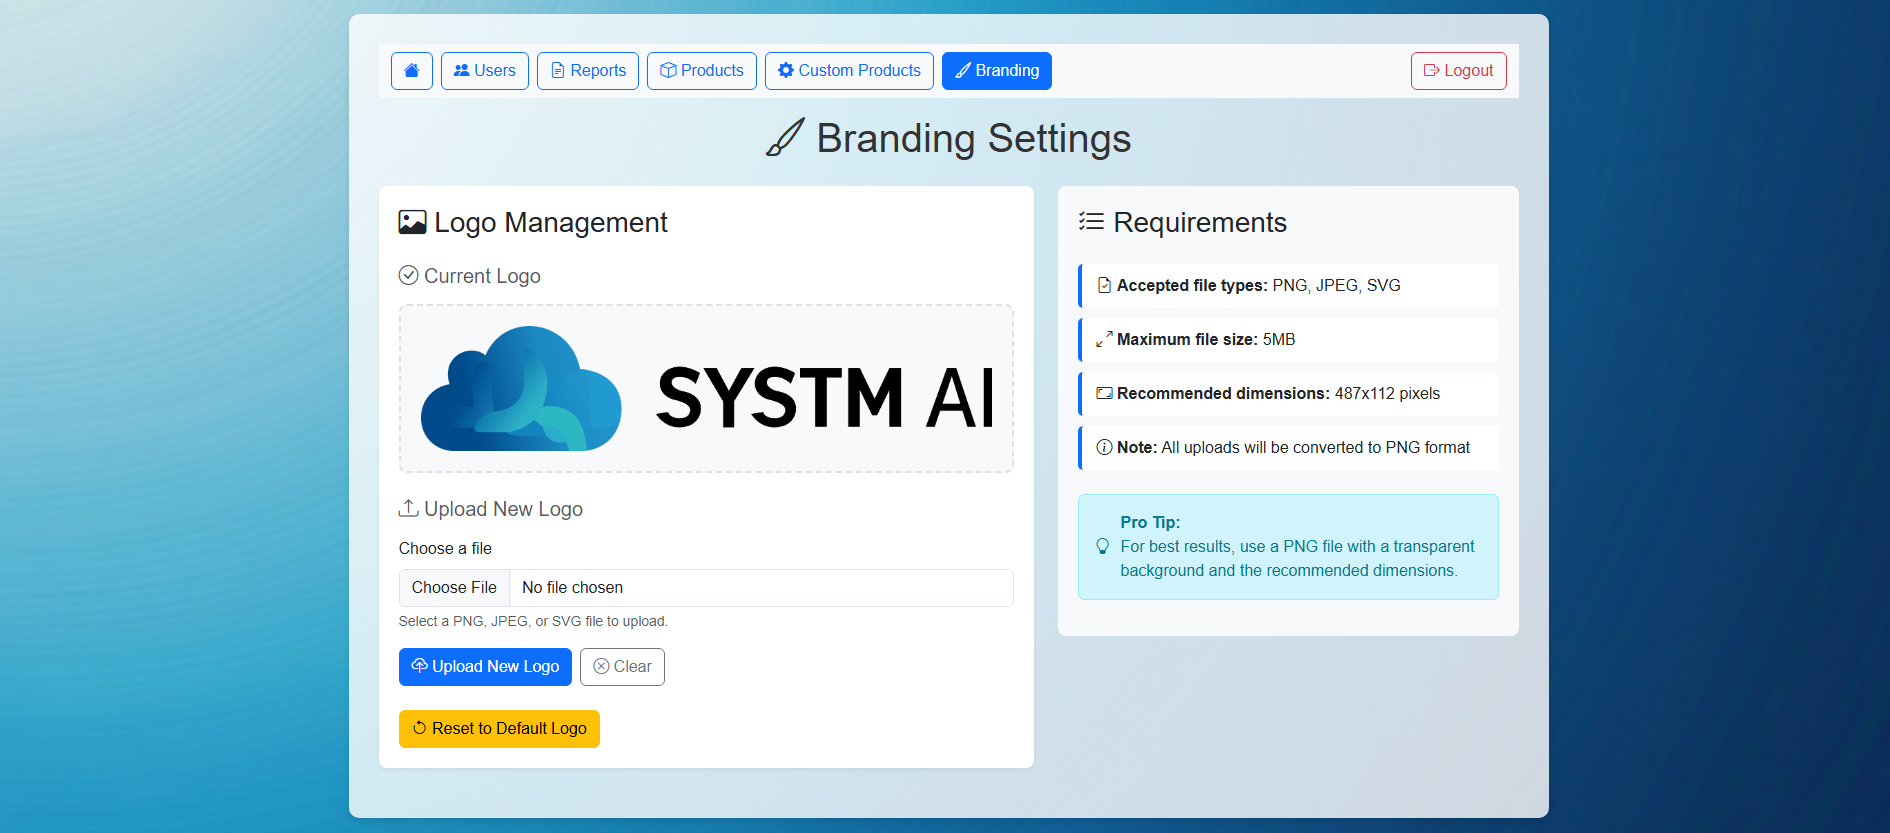Click the No file chosen field

(x=760, y=588)
